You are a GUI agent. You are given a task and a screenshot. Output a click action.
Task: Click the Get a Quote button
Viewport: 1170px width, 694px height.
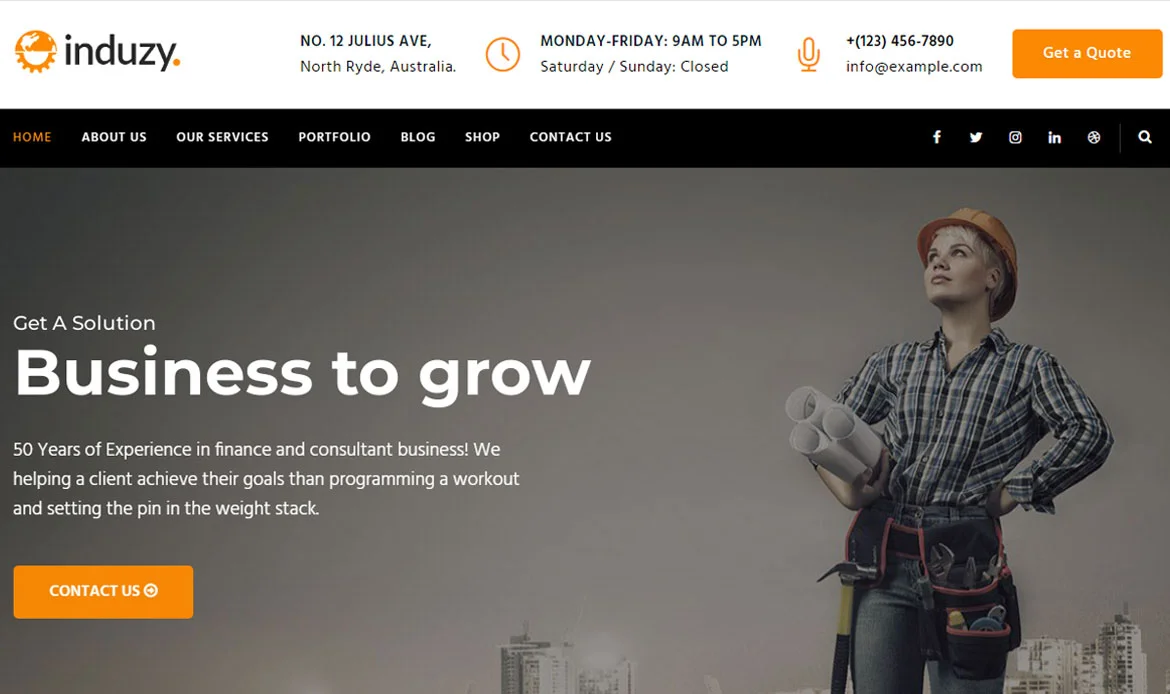(x=1086, y=54)
